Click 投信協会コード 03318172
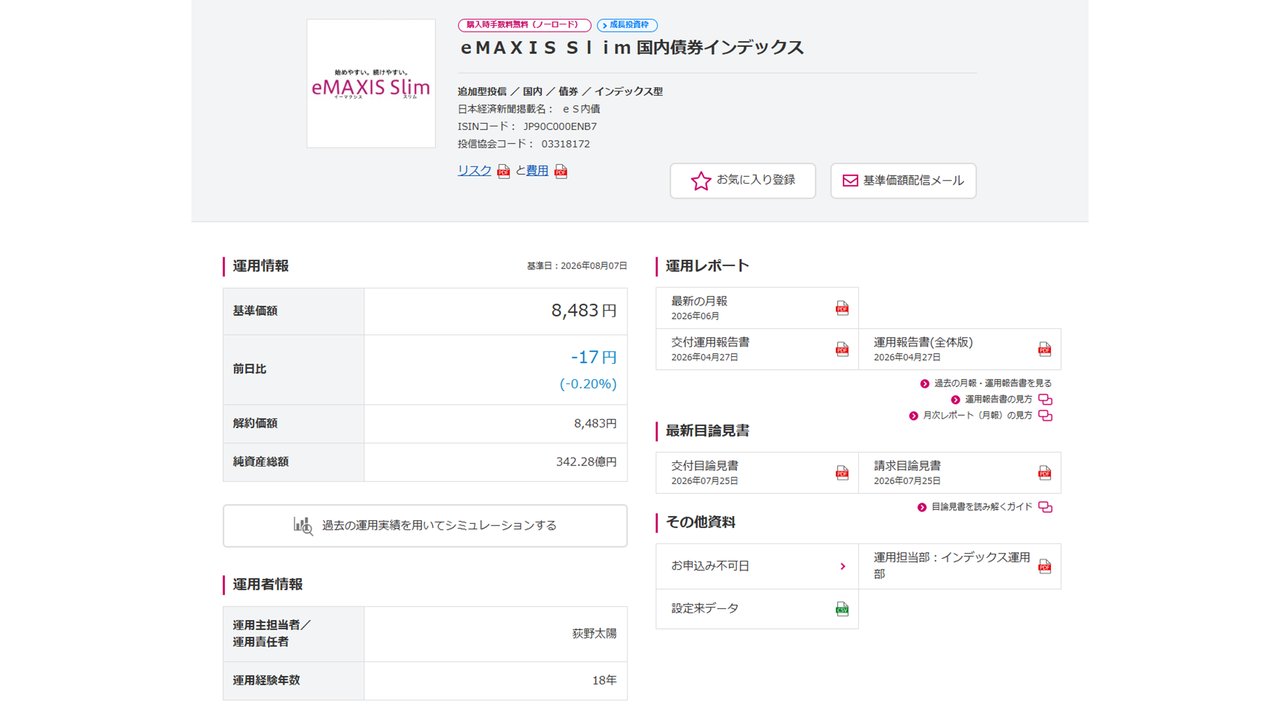The height and width of the screenshot is (720, 1280). [x=565, y=144]
